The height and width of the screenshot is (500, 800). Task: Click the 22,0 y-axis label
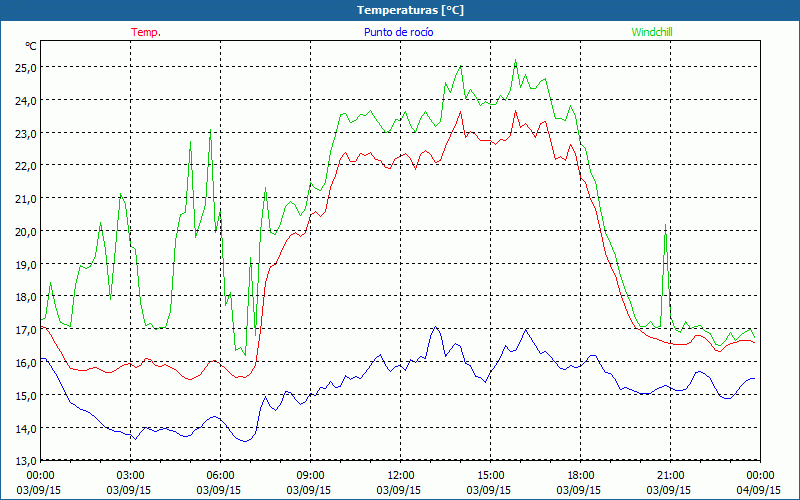23,165
